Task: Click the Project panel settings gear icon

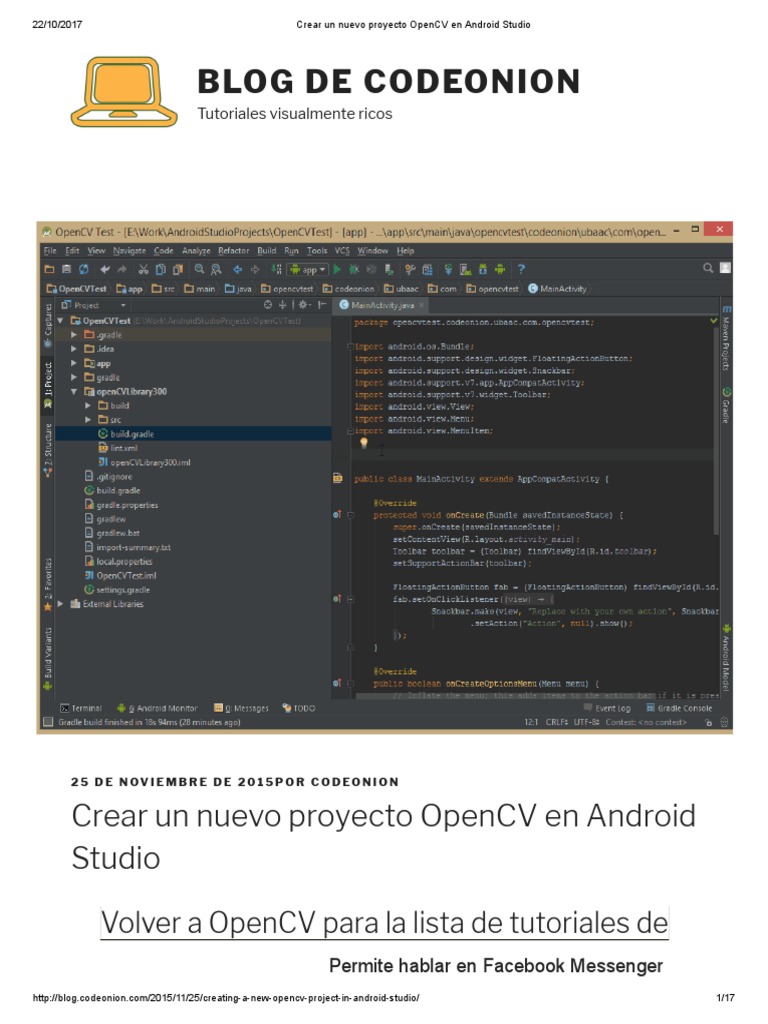Action: click(x=304, y=305)
